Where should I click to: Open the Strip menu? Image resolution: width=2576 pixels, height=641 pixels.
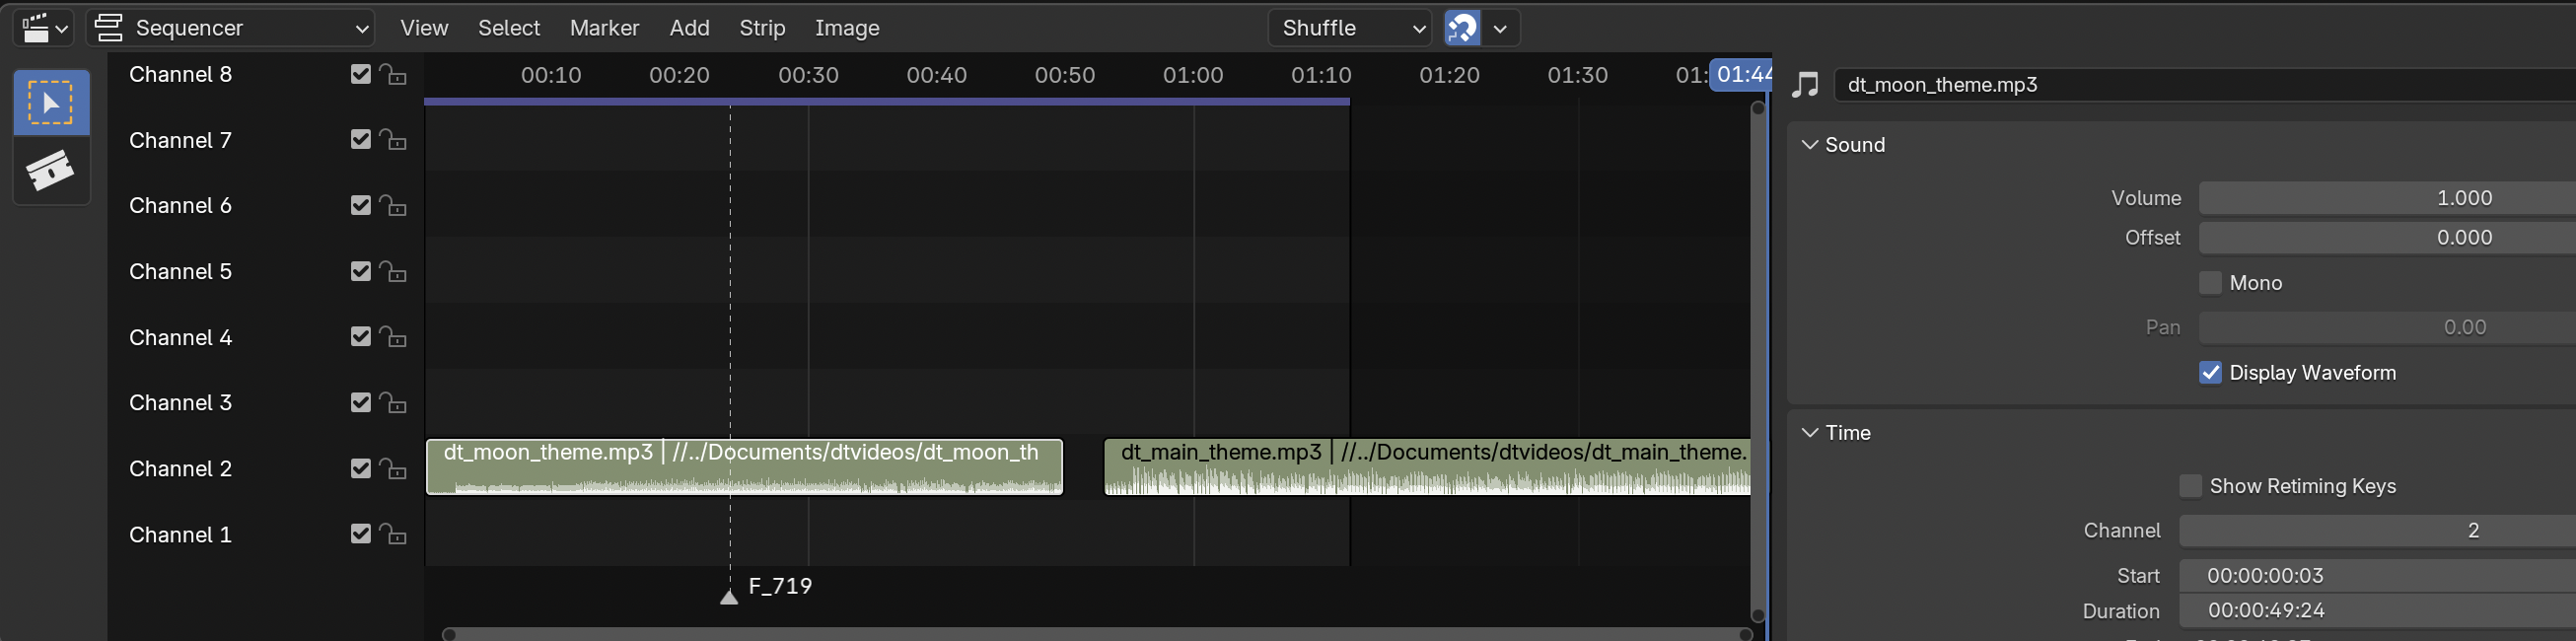(x=762, y=28)
